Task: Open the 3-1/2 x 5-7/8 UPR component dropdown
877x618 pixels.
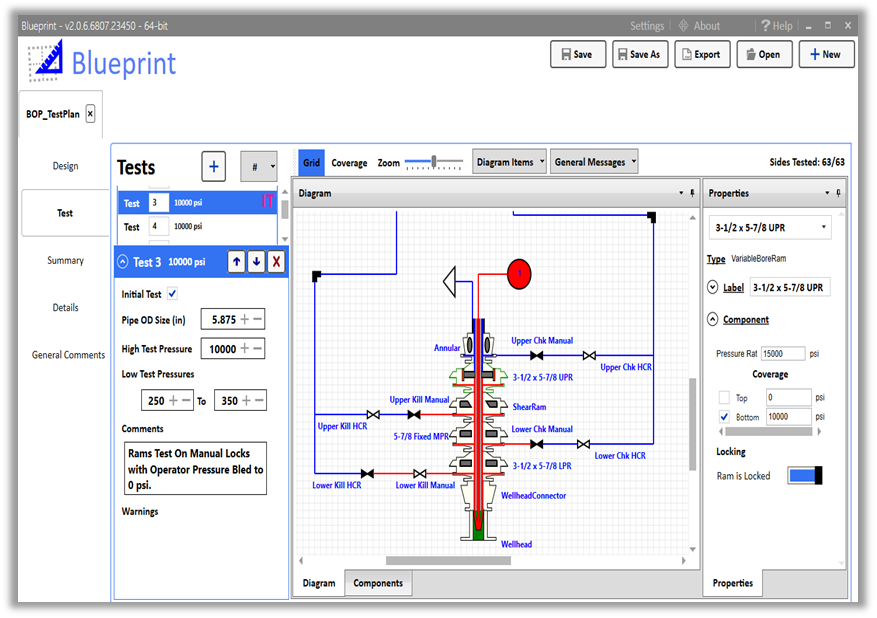Action: (768, 227)
